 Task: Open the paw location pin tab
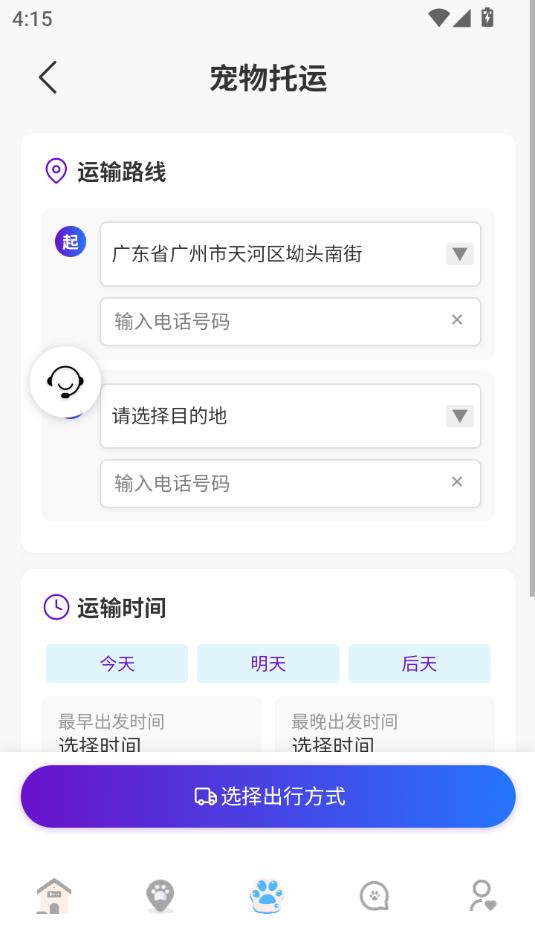click(x=160, y=896)
